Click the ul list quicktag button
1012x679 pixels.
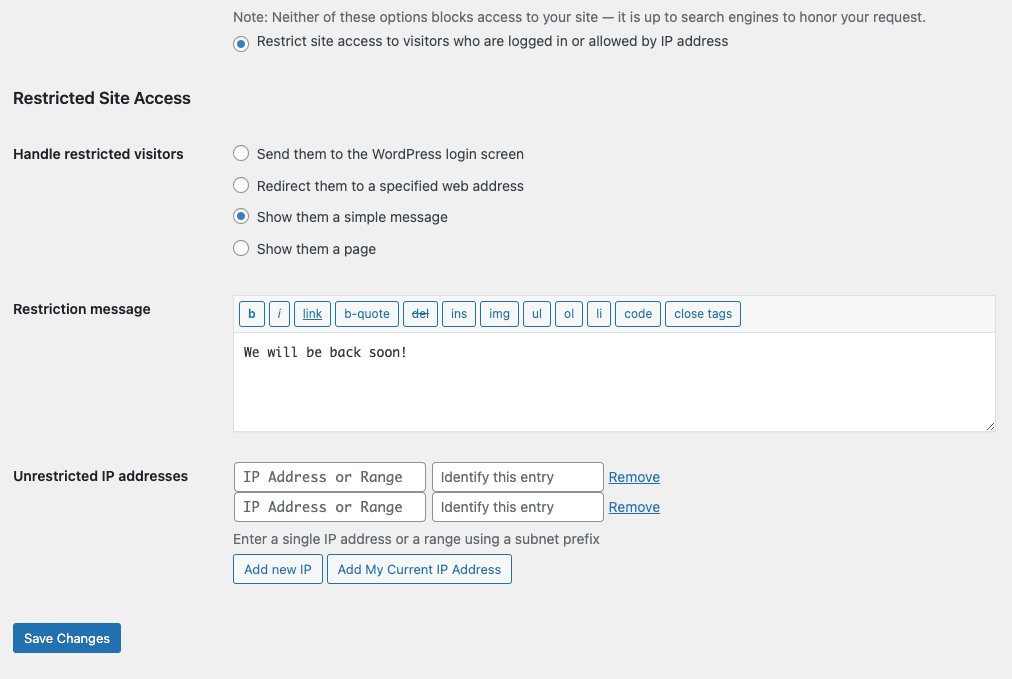(537, 314)
